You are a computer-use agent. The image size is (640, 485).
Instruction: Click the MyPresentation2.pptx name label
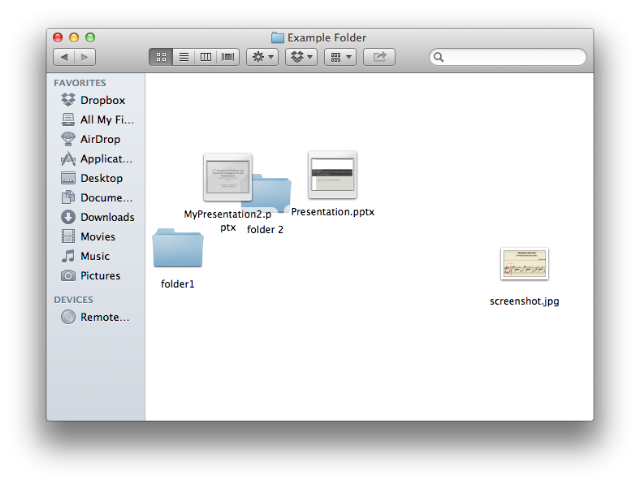228,221
